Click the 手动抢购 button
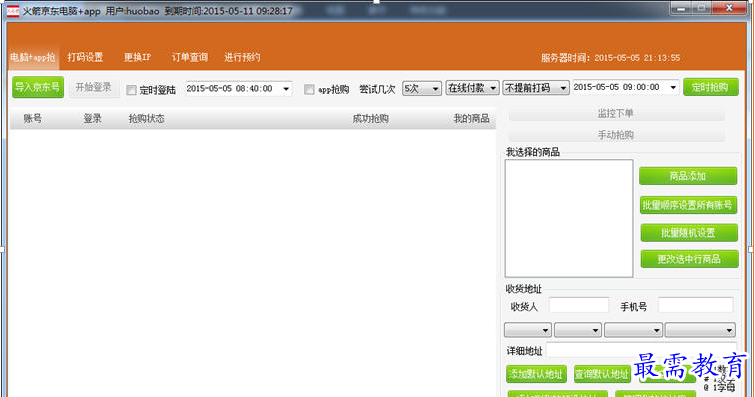Viewport: 755px width, 397px height. pyautogui.click(x=616, y=135)
